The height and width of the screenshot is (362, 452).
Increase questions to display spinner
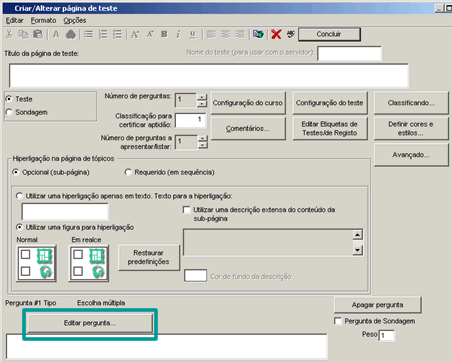tap(202, 138)
